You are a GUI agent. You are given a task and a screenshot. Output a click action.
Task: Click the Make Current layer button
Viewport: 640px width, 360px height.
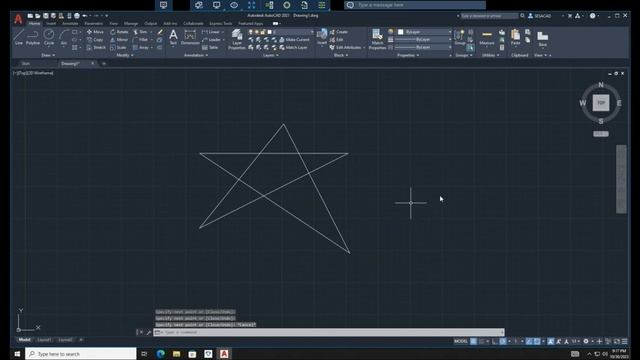pos(294,40)
